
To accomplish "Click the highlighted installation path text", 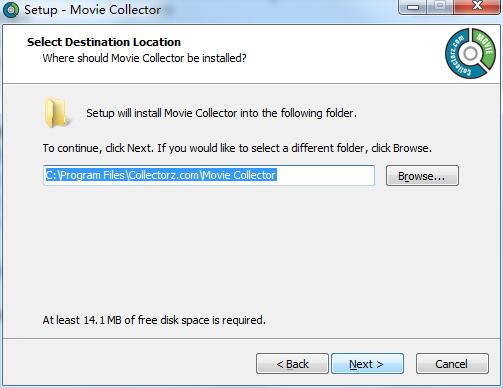I will (x=161, y=175).
